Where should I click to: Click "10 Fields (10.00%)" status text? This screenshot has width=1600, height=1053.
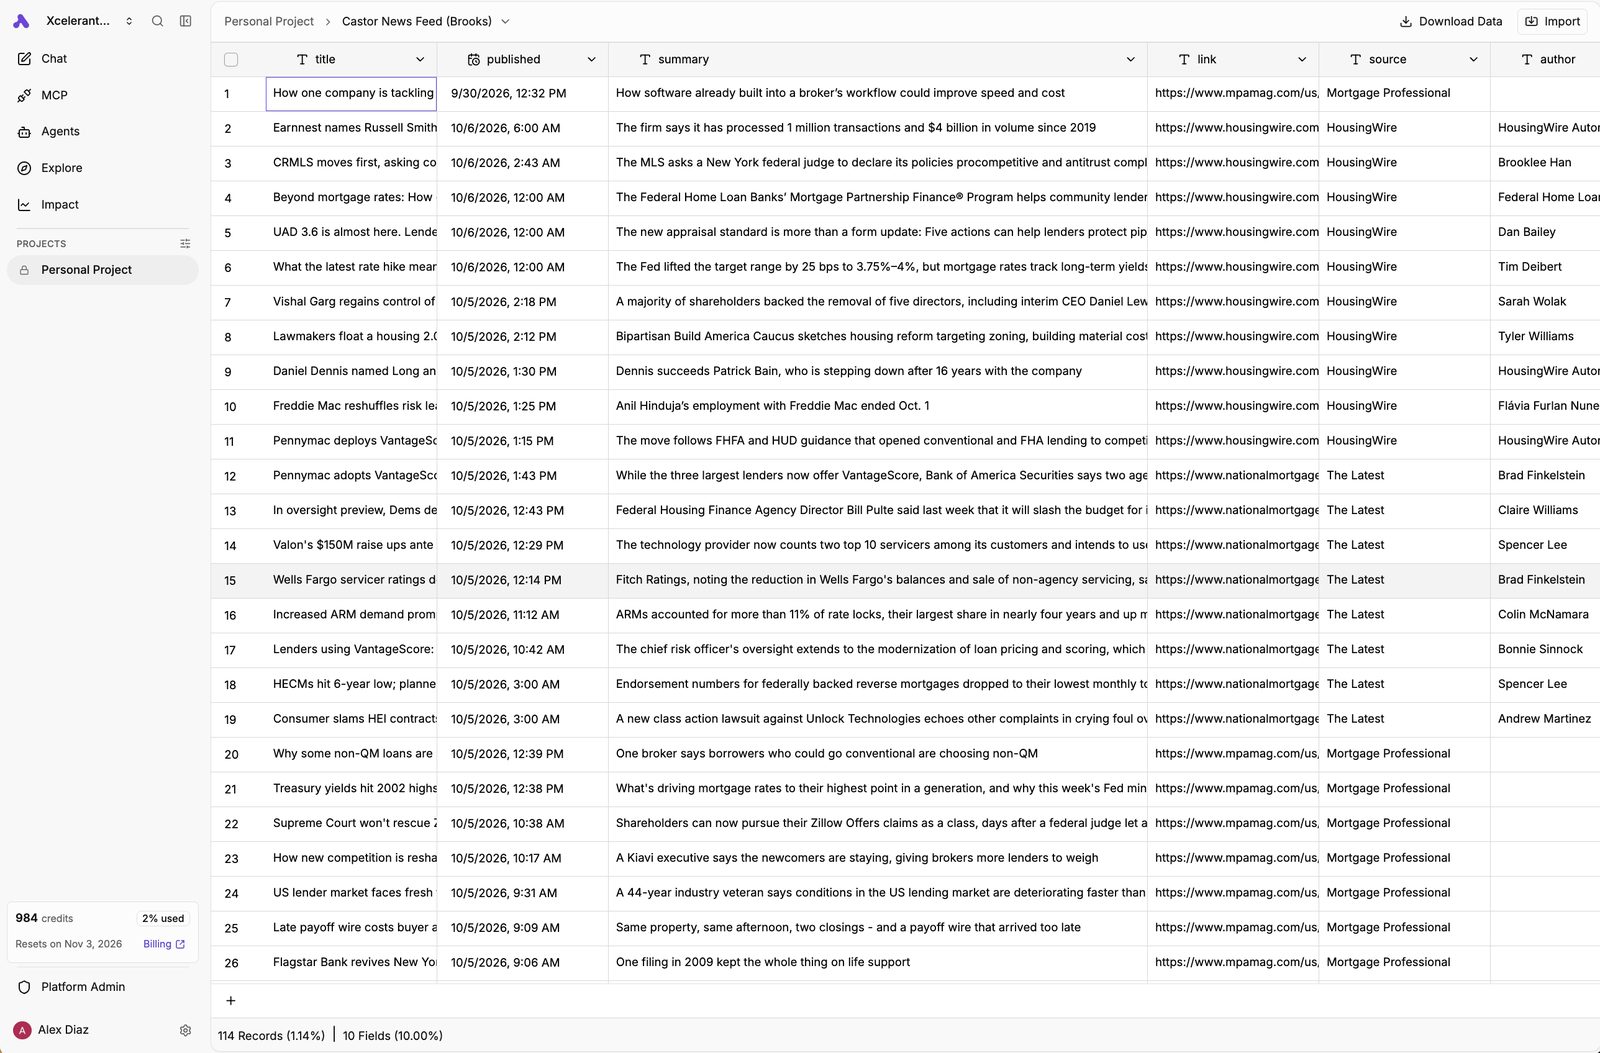pyautogui.click(x=392, y=1036)
